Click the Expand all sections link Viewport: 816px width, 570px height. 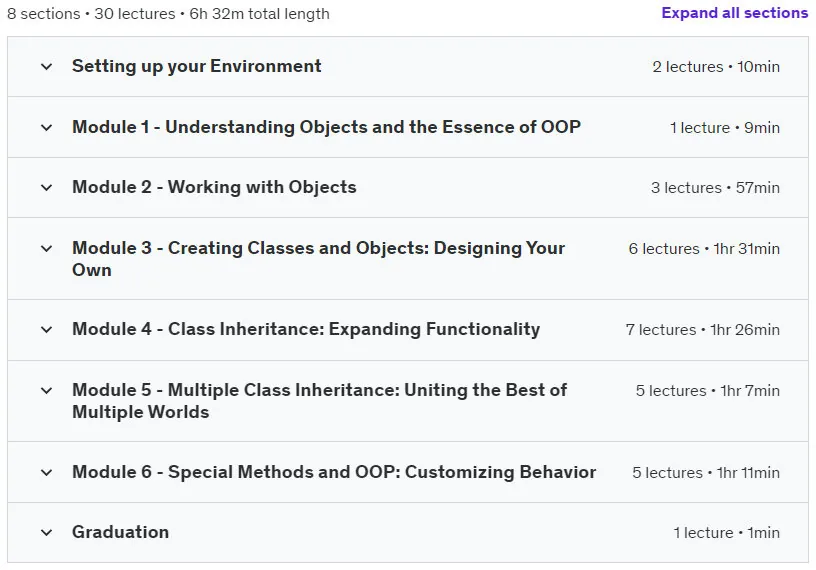click(x=734, y=13)
